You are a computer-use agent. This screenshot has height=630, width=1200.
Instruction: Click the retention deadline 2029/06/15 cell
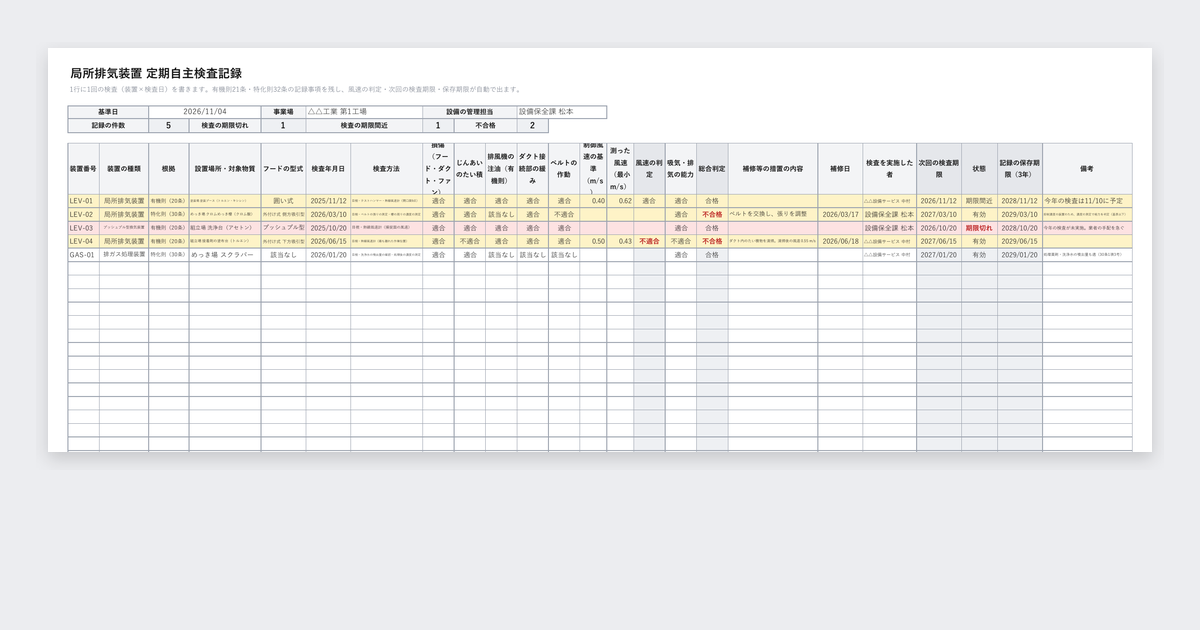click(1019, 241)
